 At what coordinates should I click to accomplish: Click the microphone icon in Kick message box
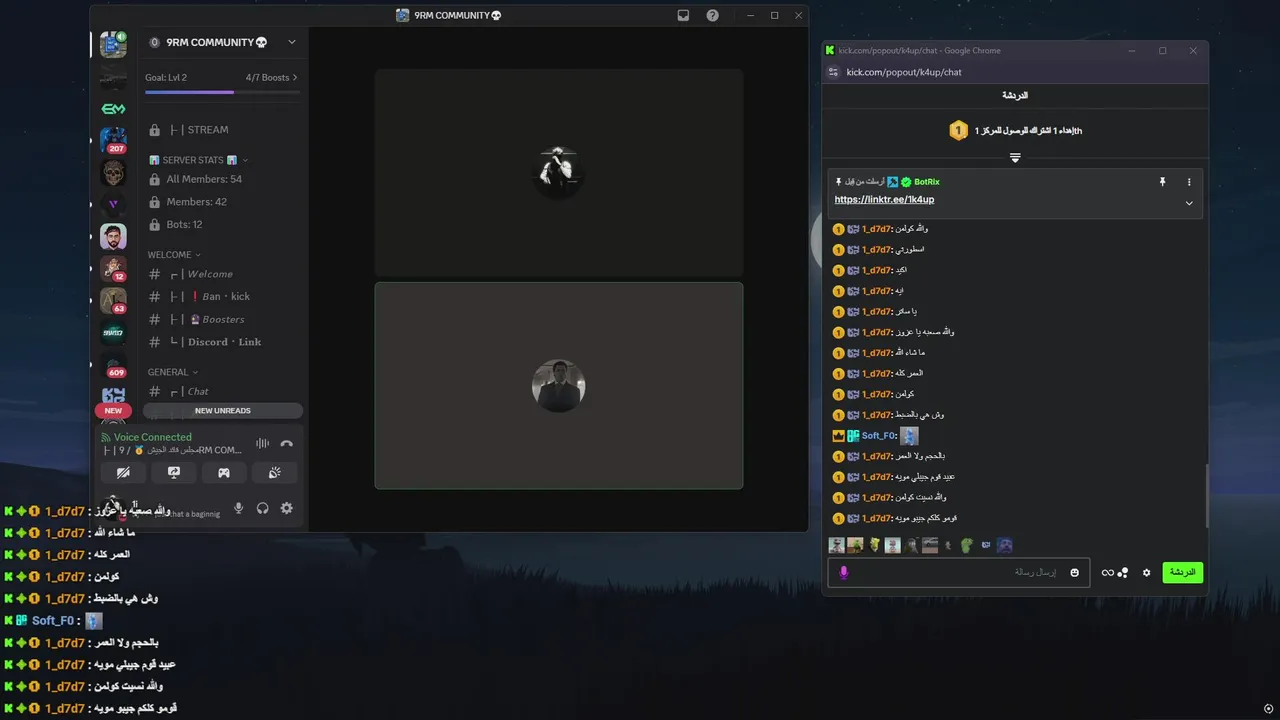(x=843, y=573)
